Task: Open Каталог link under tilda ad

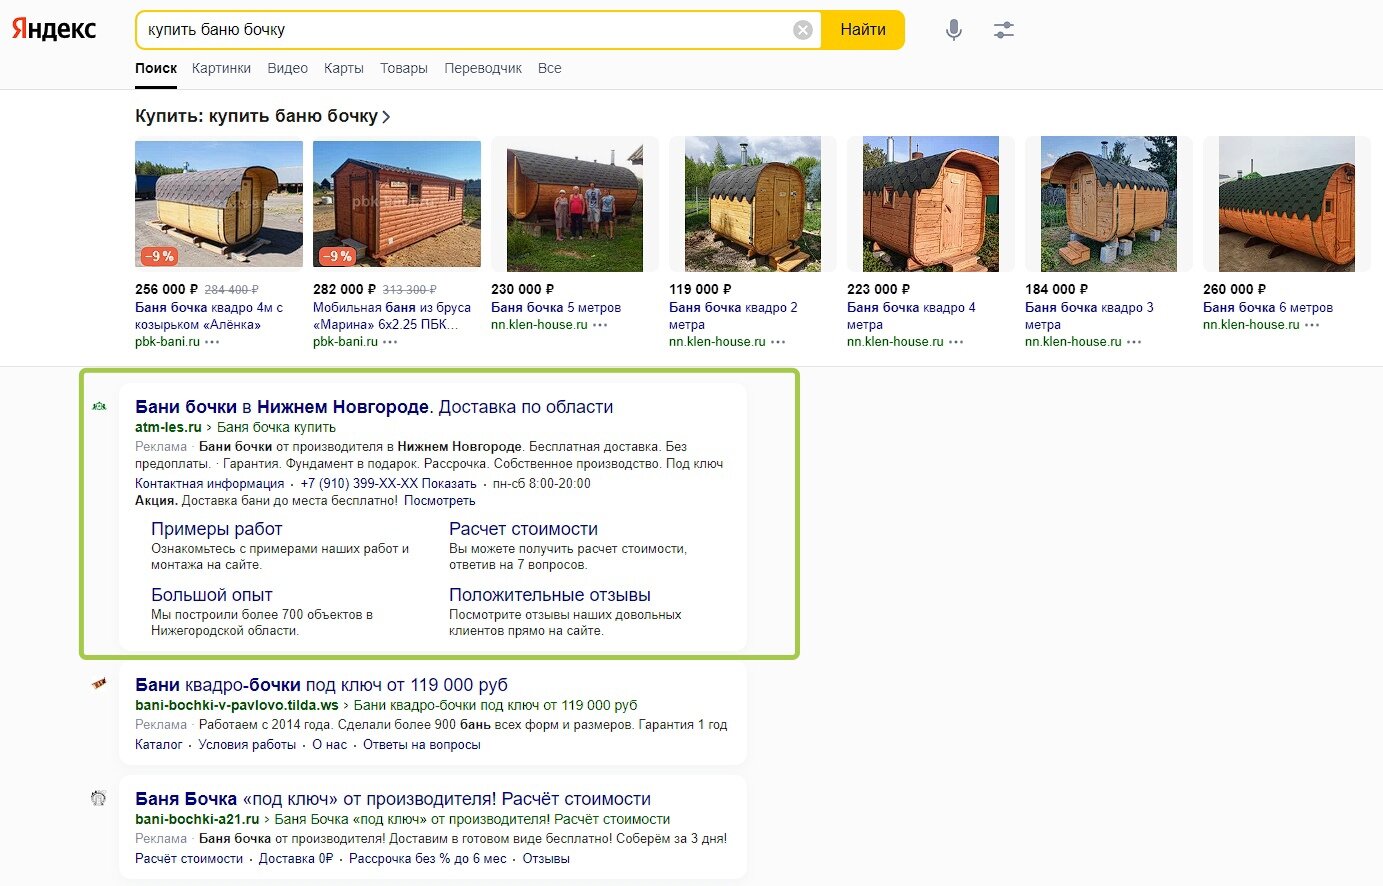Action: click(159, 745)
